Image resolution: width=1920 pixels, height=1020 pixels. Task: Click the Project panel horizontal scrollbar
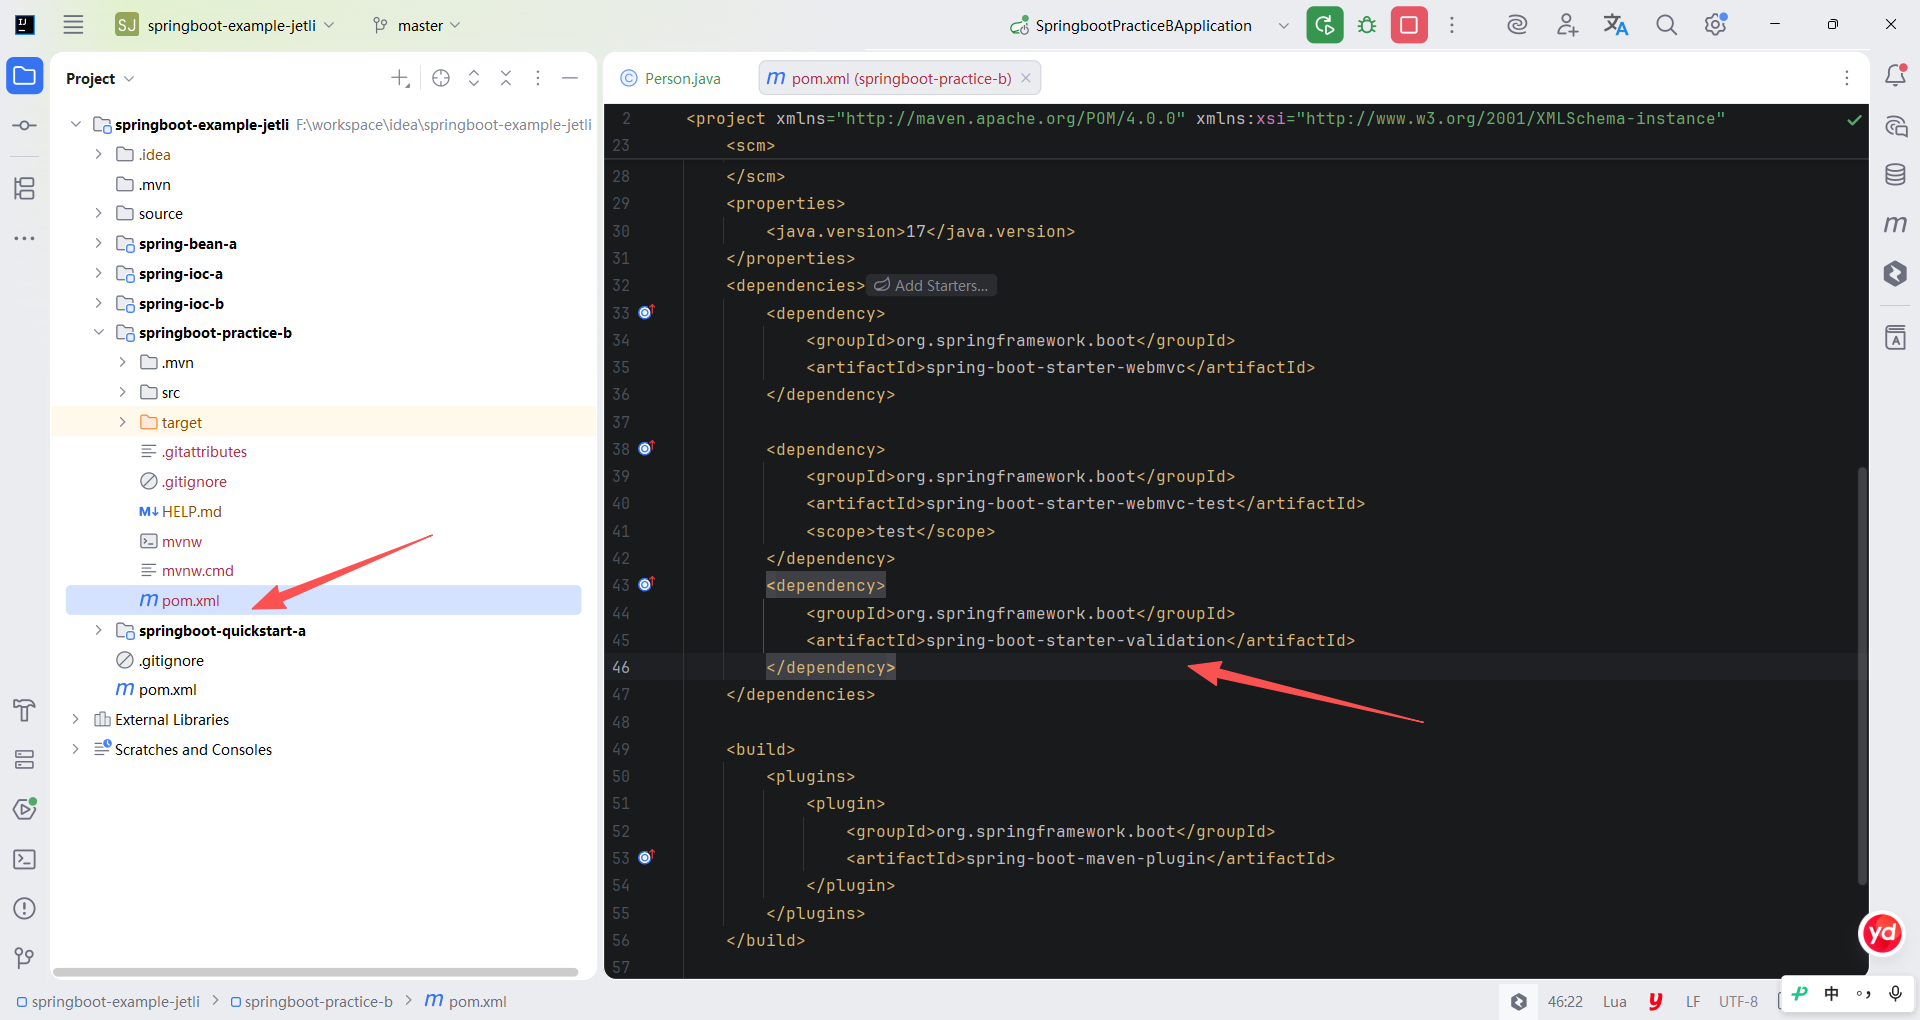tap(316, 971)
